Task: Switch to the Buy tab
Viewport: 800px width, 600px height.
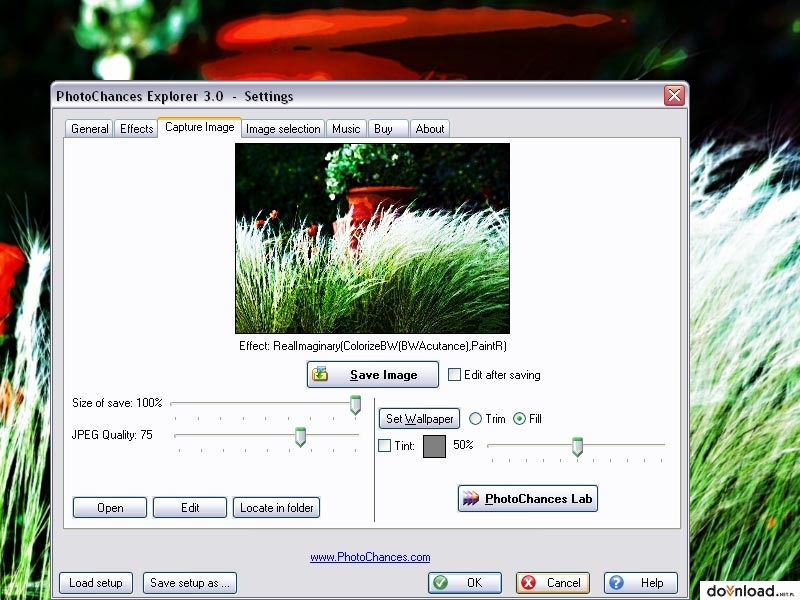Action: [388, 129]
